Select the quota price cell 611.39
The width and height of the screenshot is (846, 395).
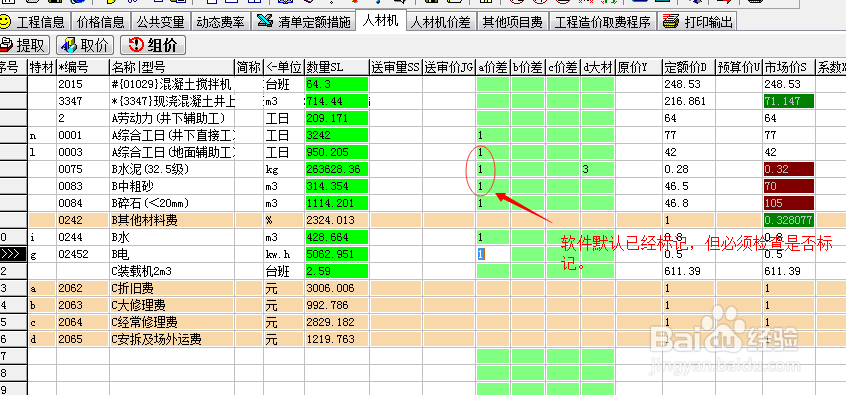click(688, 271)
